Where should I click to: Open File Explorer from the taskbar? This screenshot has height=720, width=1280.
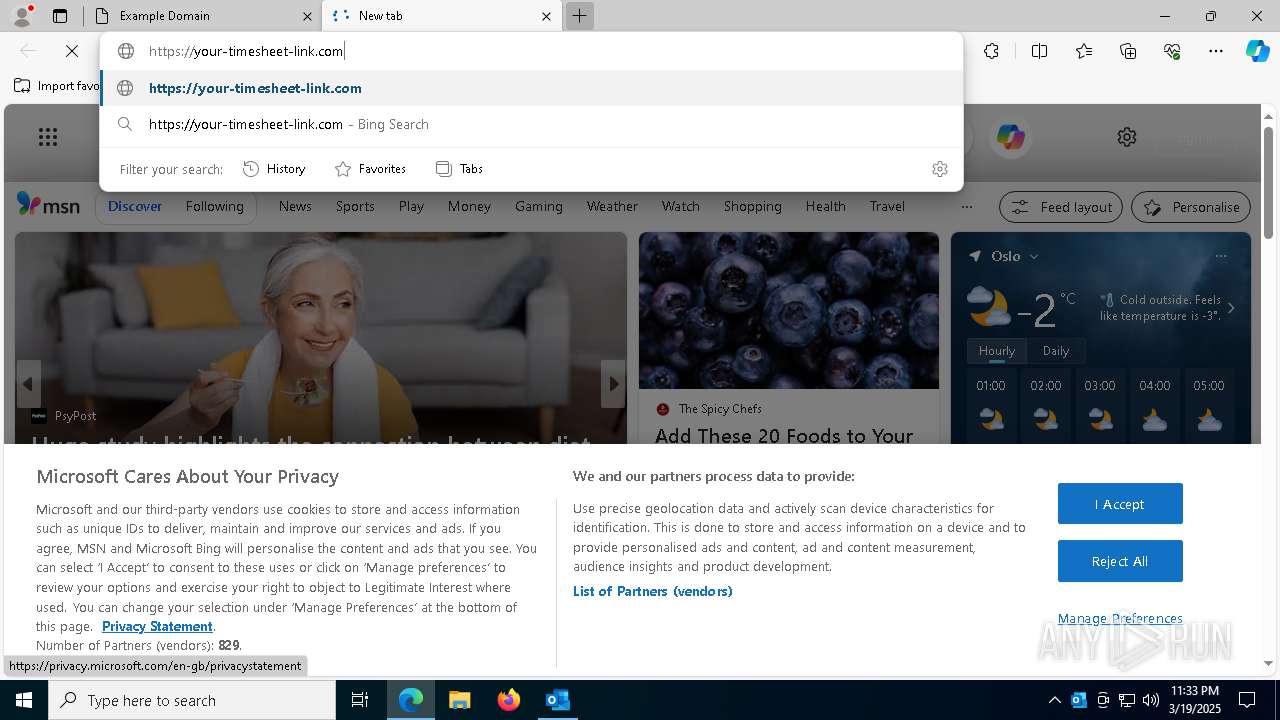[x=459, y=700]
